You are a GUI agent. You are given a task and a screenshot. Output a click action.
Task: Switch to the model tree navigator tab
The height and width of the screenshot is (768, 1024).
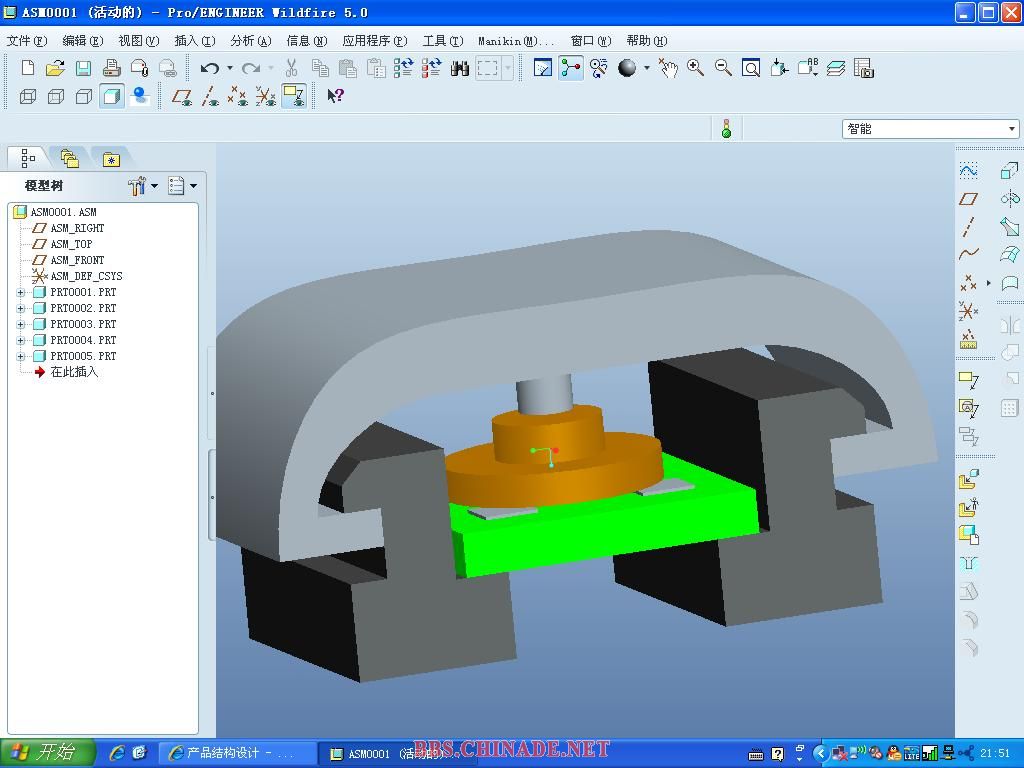click(28, 158)
